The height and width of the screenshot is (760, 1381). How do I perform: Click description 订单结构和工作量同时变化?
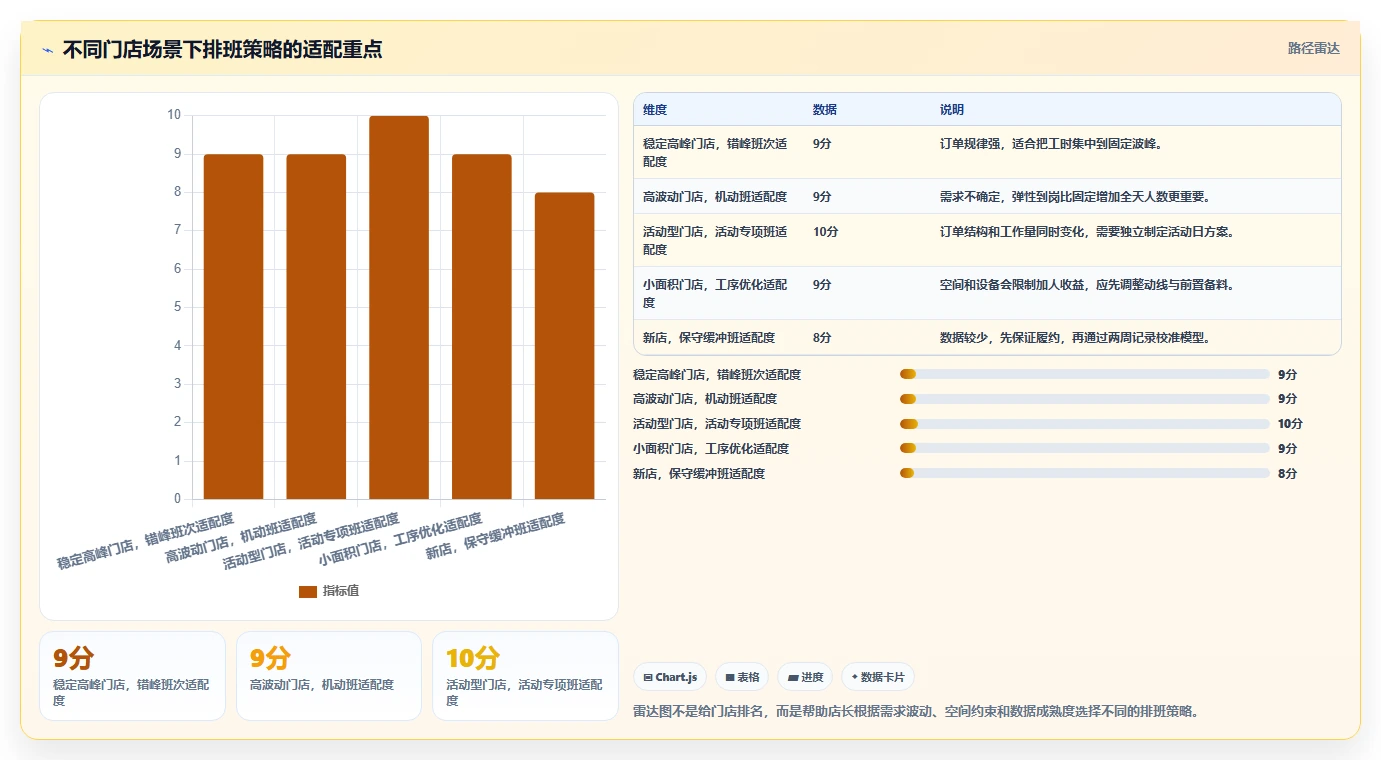(x=1088, y=232)
